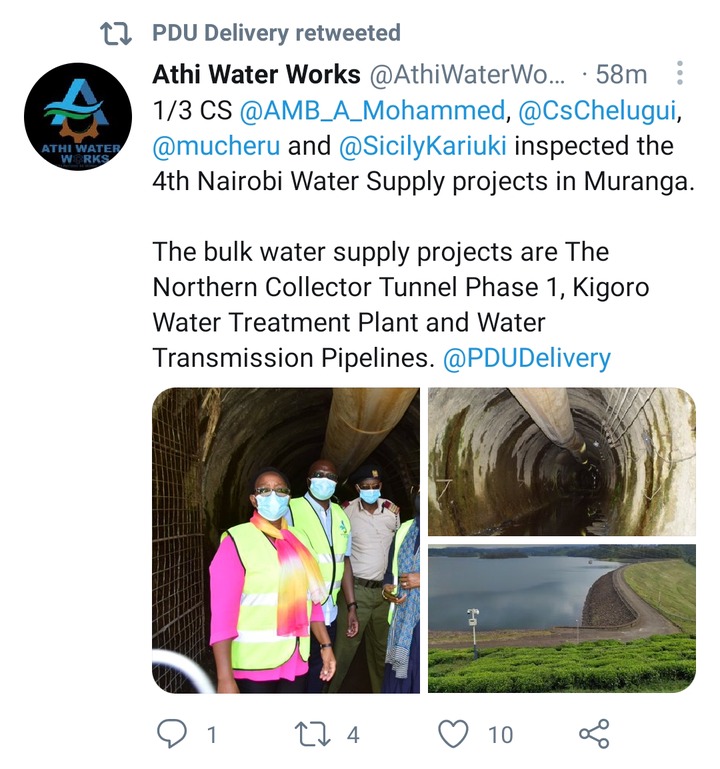
Task: Tap the share icon below the tweet
Action: click(594, 734)
